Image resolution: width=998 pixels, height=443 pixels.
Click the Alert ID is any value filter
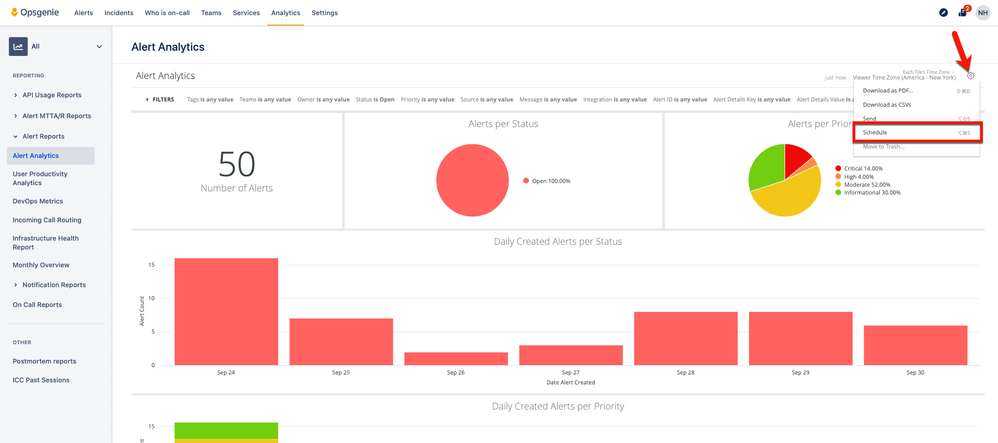pyautogui.click(x=680, y=100)
